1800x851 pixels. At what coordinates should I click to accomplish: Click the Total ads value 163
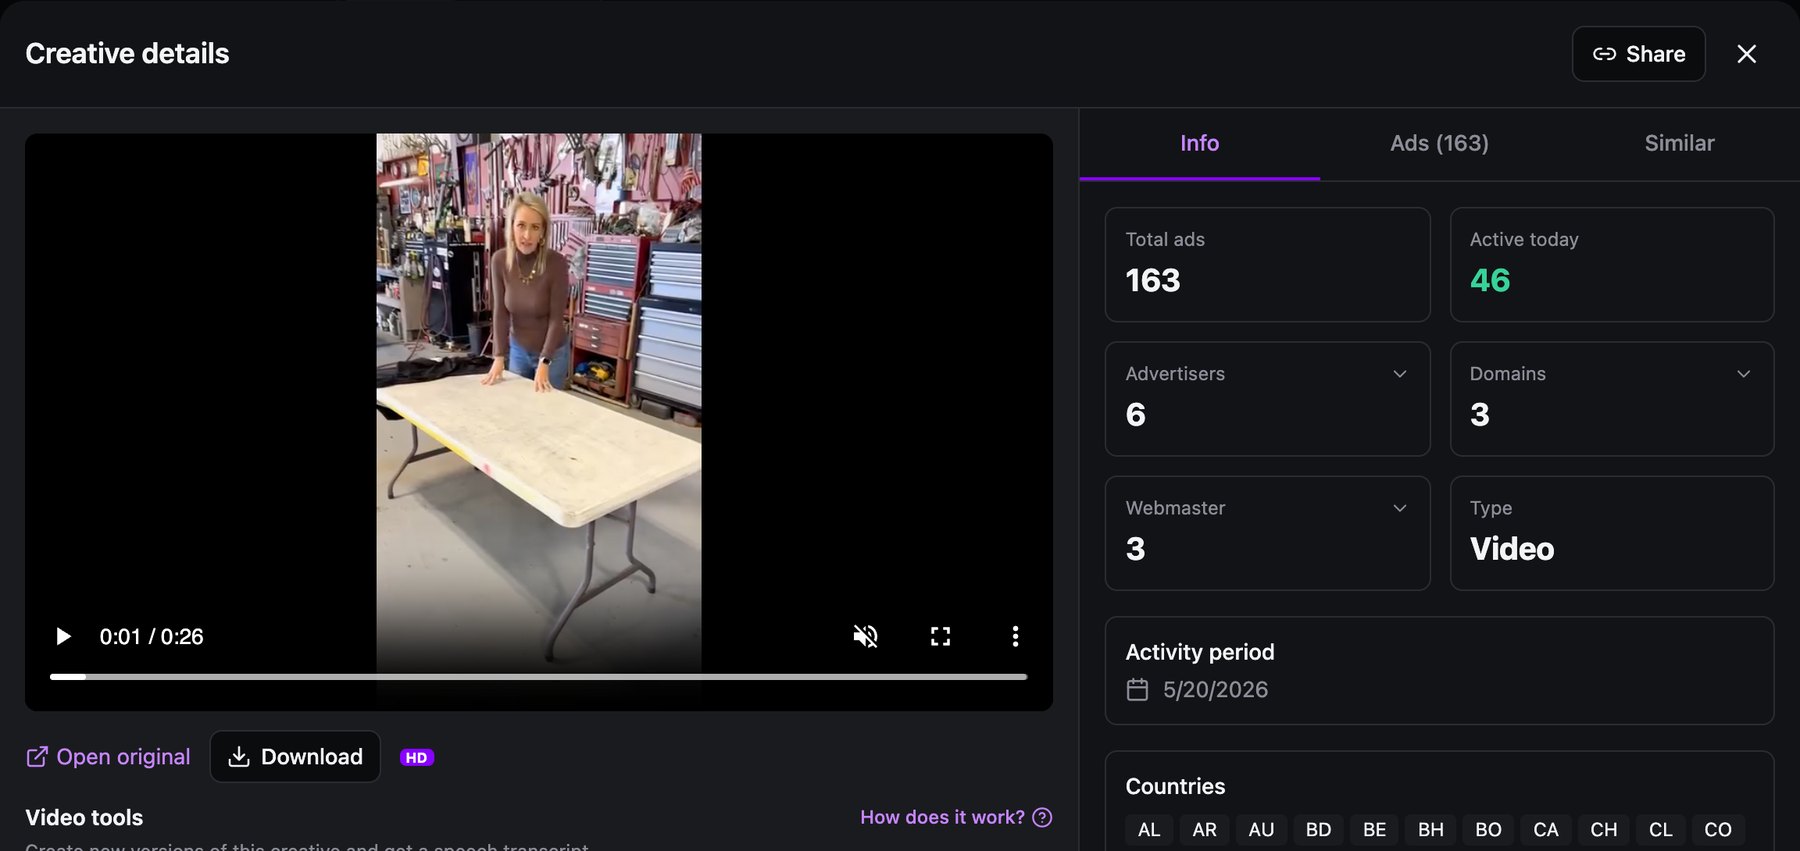point(1153,280)
